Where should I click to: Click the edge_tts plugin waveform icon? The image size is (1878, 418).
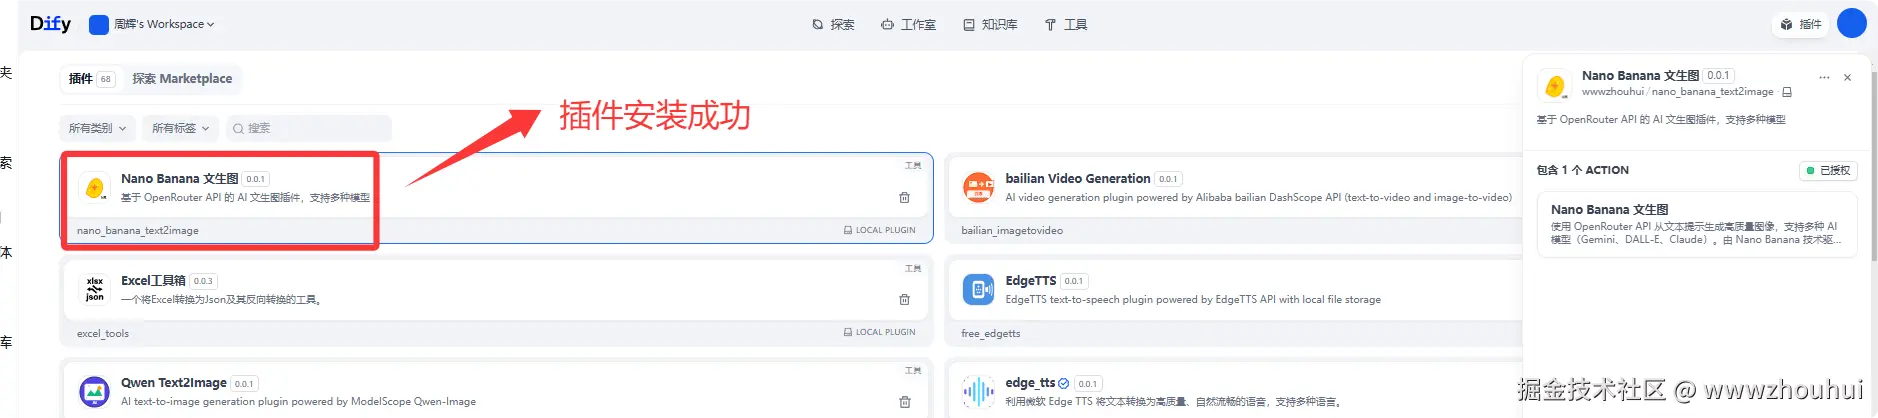[978, 391]
